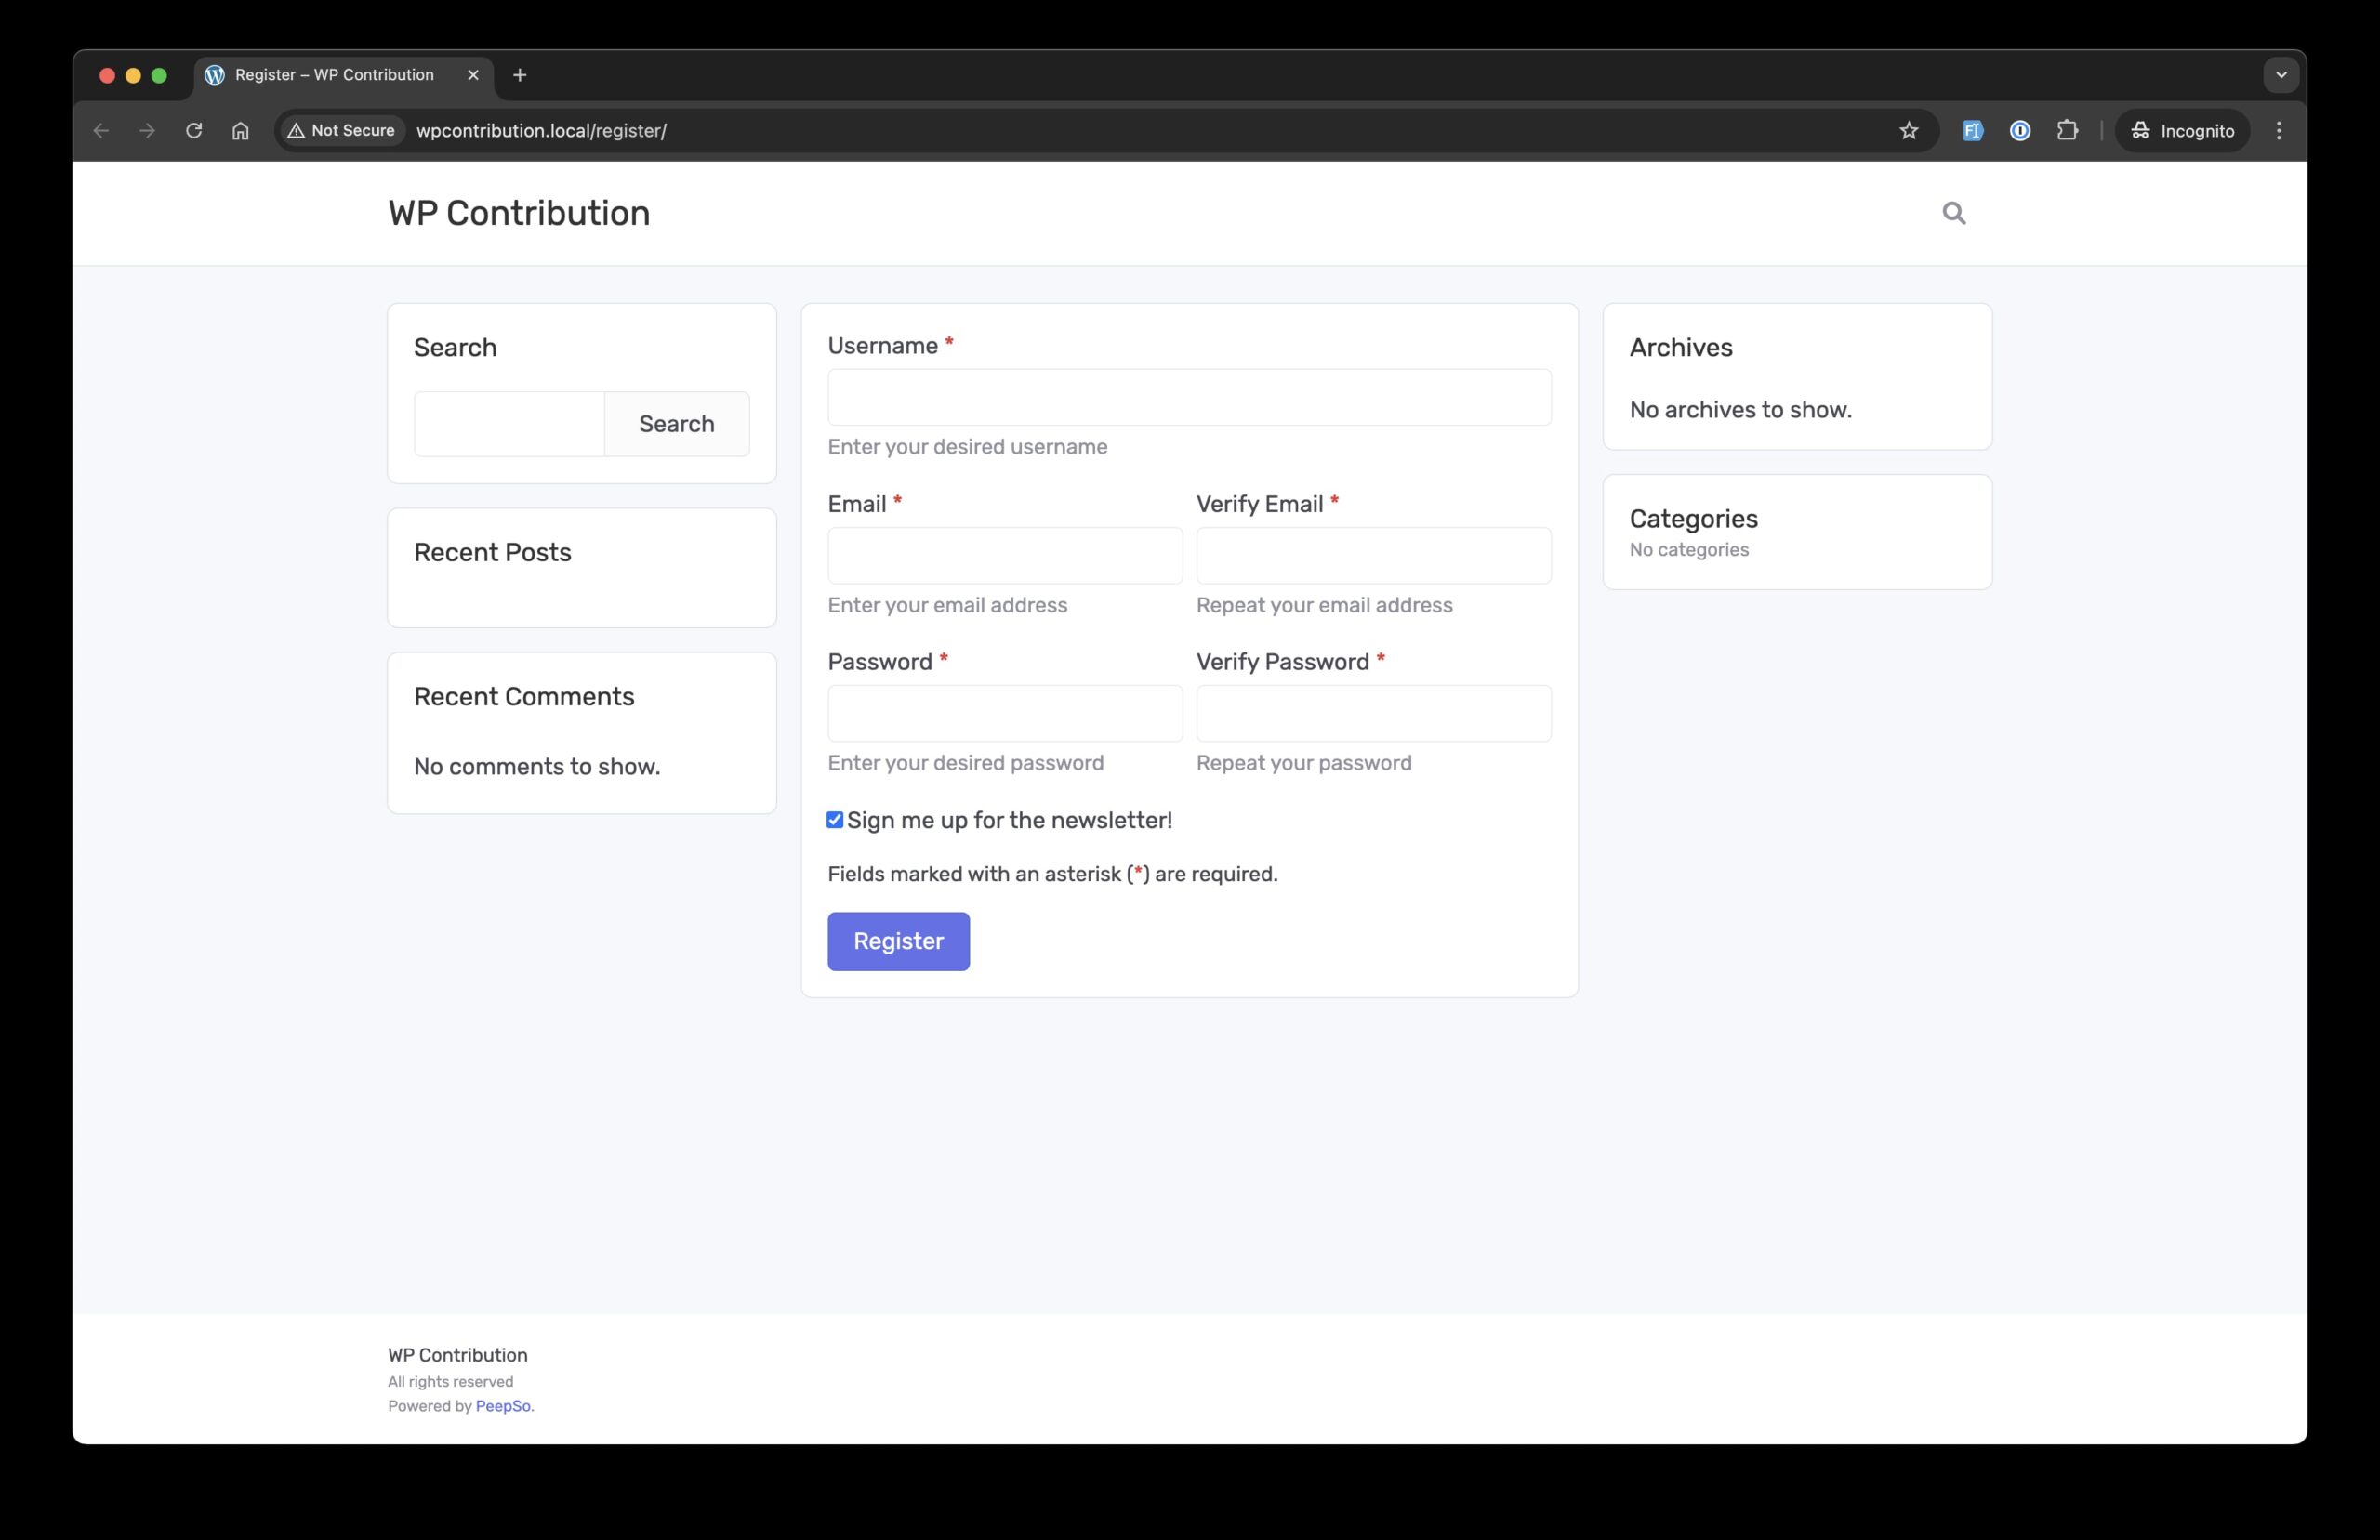Image resolution: width=2380 pixels, height=1540 pixels.
Task: Click the sidebar Search button
Action: tap(677, 424)
